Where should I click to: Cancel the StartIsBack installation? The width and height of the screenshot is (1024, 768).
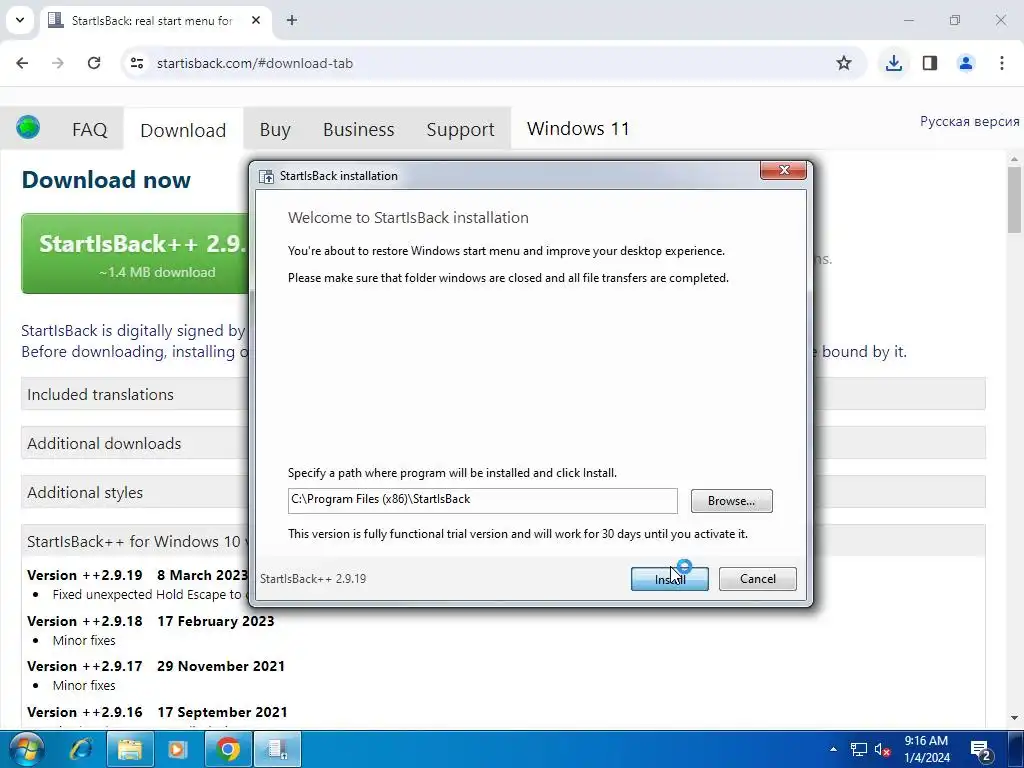click(x=758, y=579)
